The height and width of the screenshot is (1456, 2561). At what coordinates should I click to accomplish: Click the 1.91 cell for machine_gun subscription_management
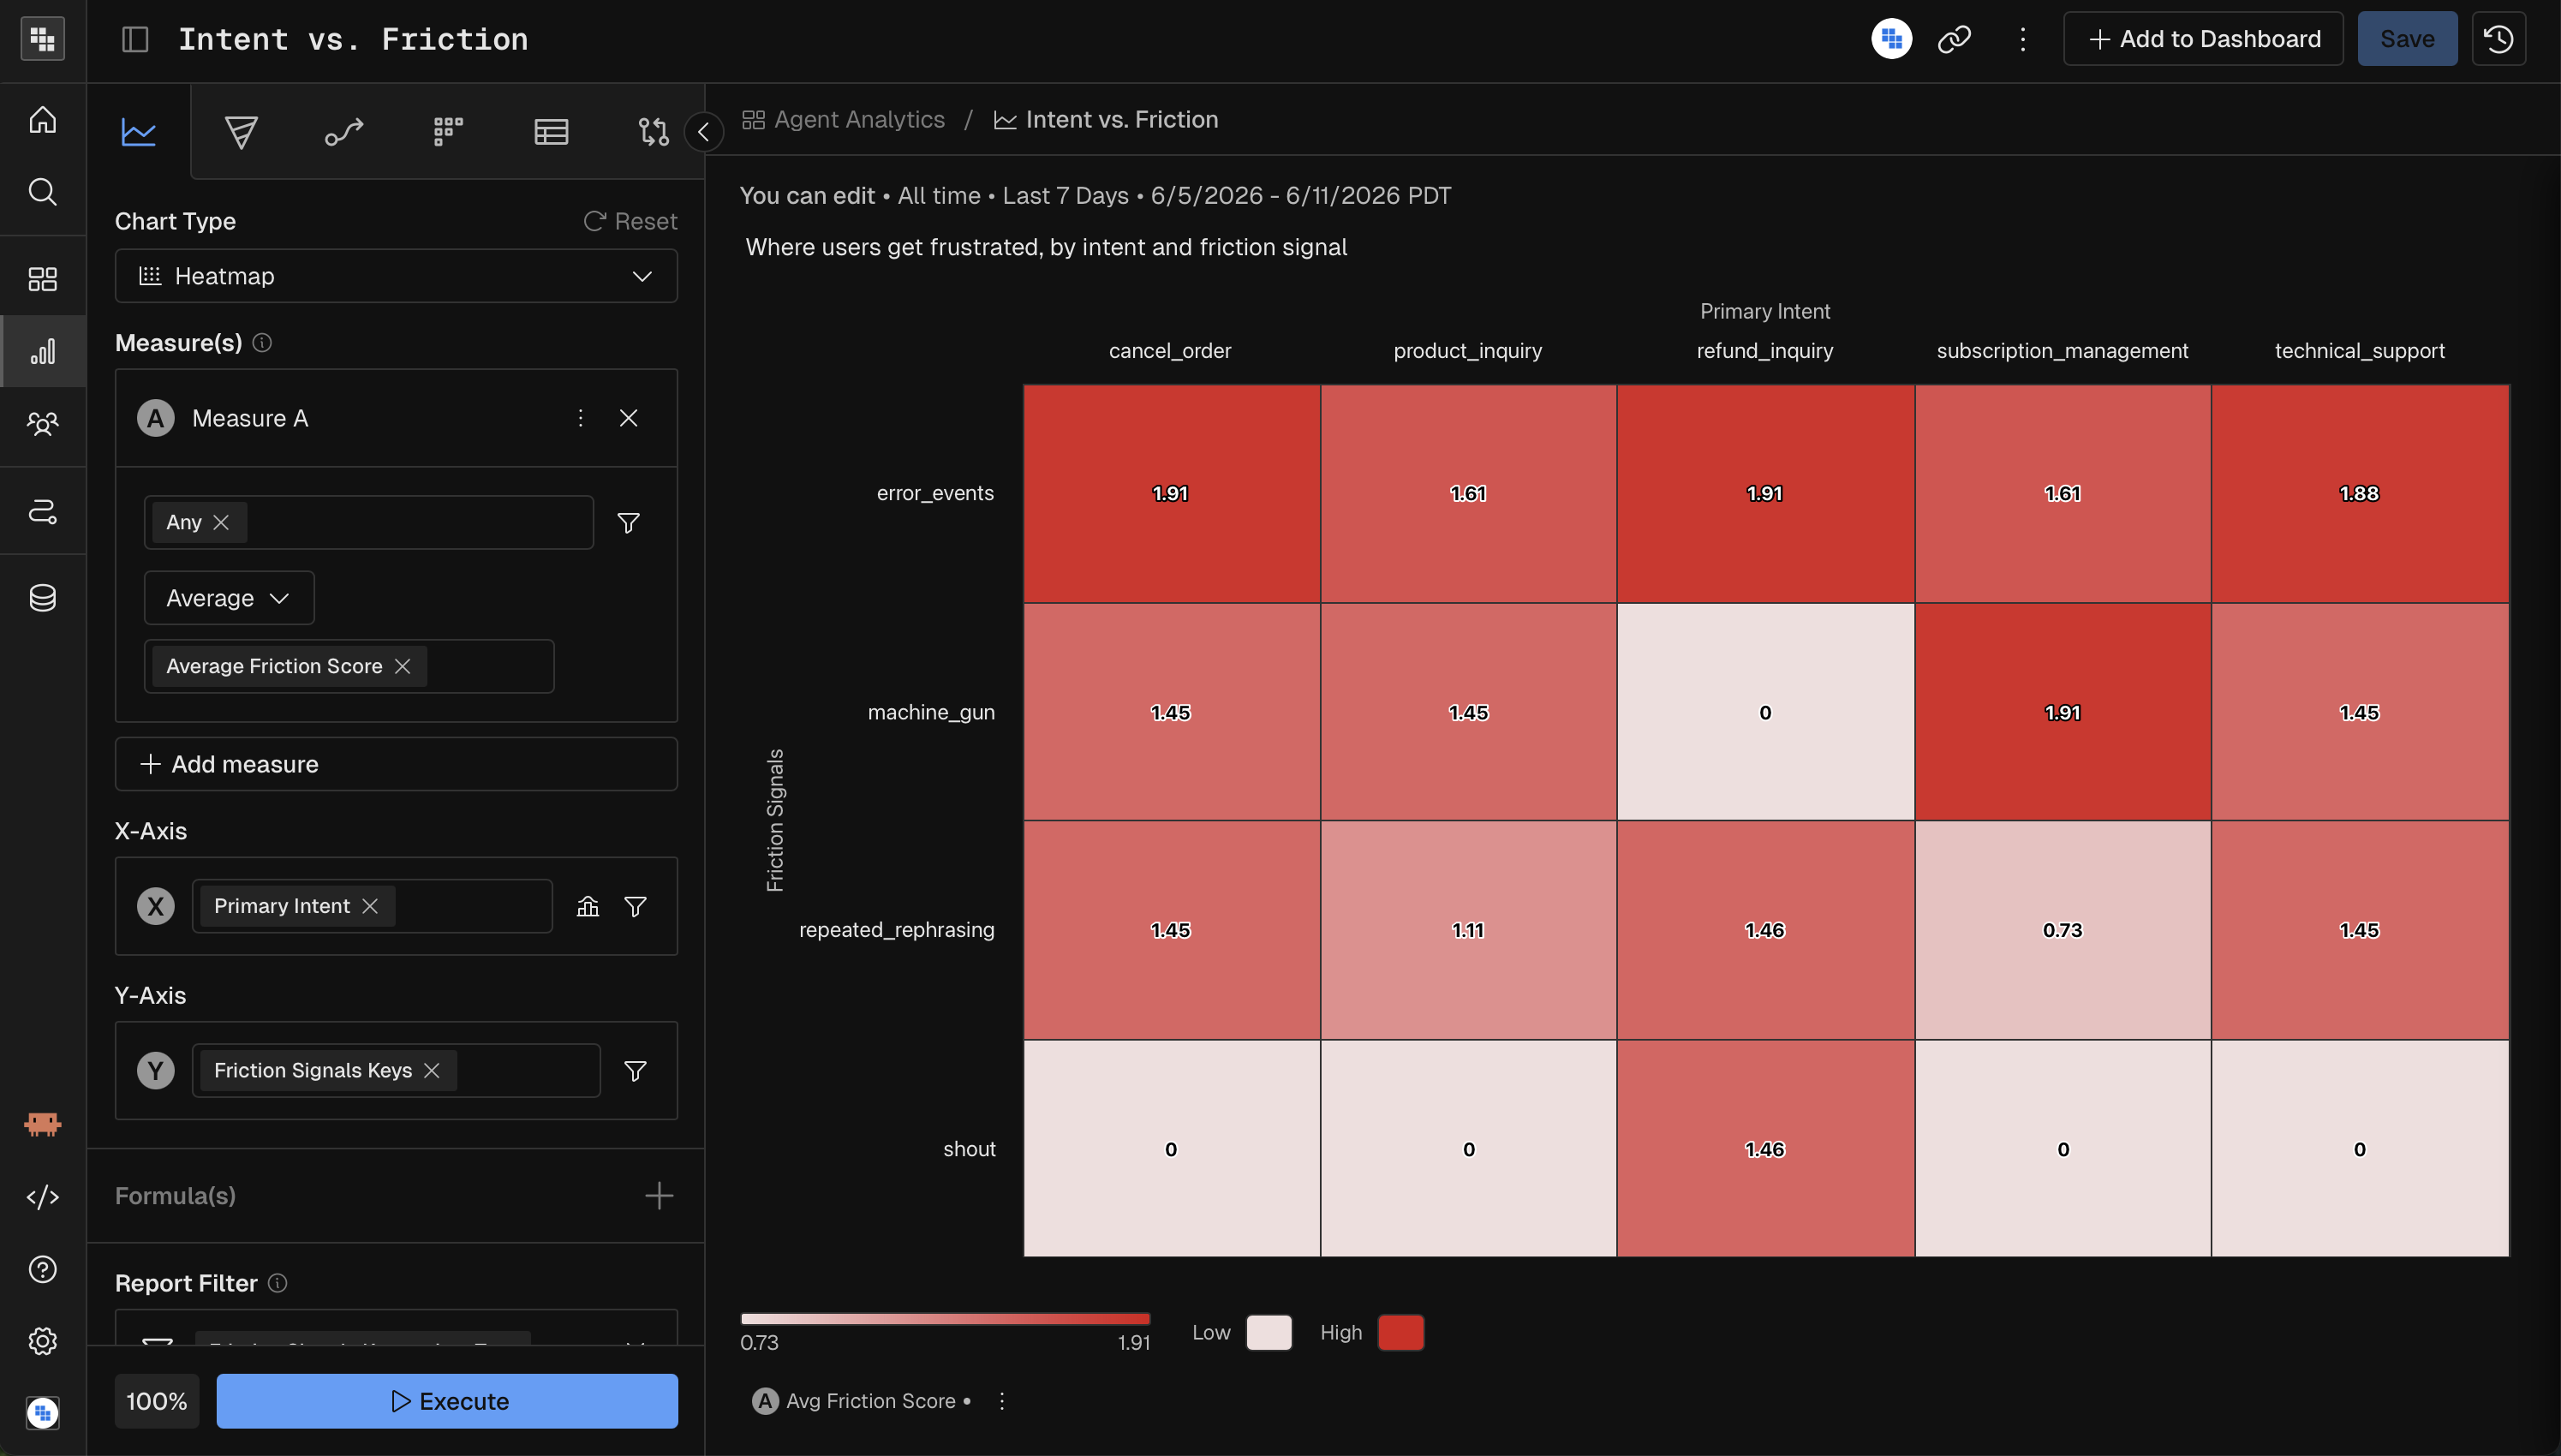pos(2062,712)
